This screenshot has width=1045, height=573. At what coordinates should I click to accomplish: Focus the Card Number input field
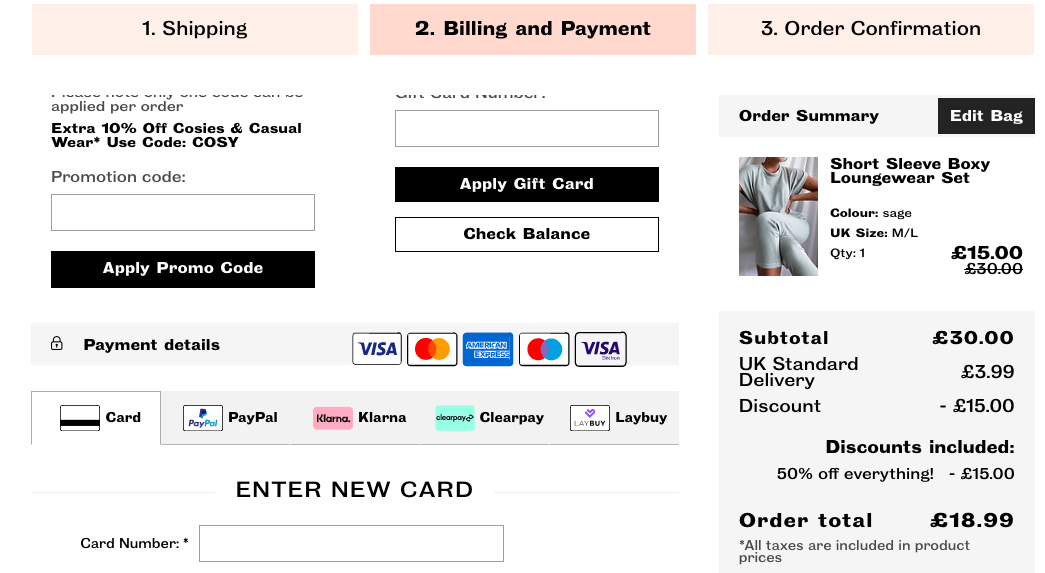click(x=351, y=544)
